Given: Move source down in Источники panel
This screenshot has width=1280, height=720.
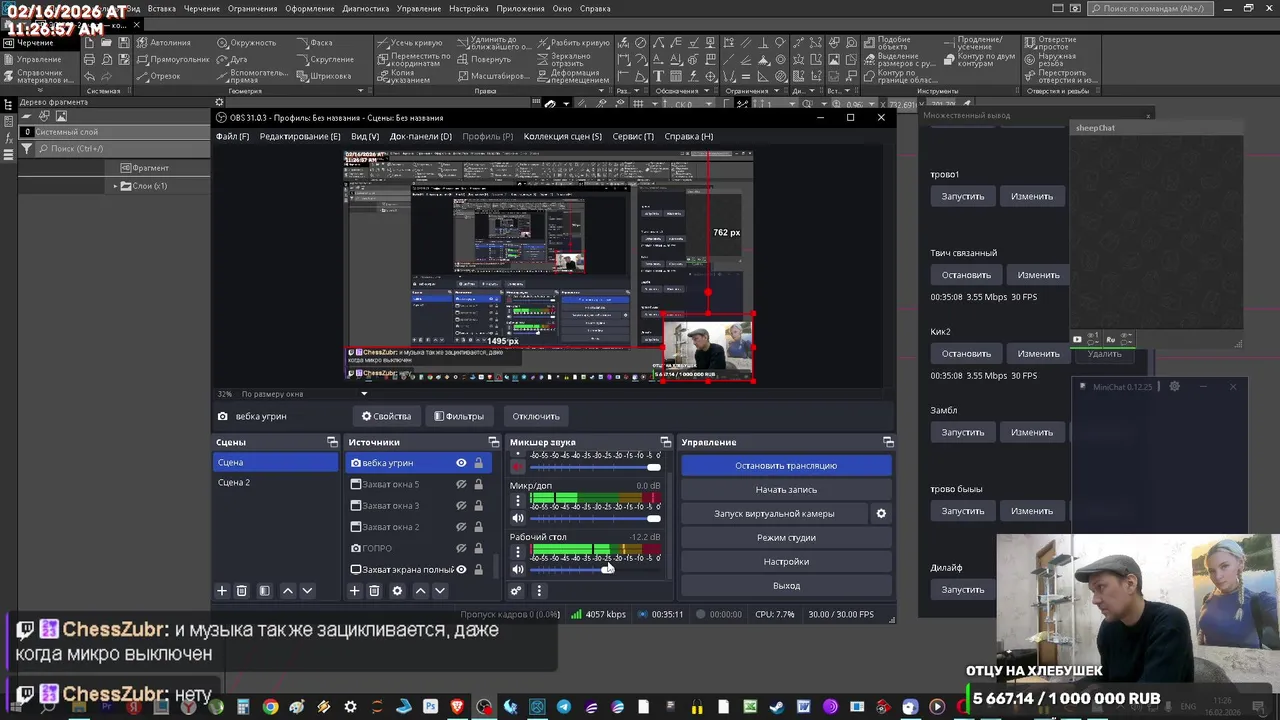Looking at the screenshot, I should point(439,591).
